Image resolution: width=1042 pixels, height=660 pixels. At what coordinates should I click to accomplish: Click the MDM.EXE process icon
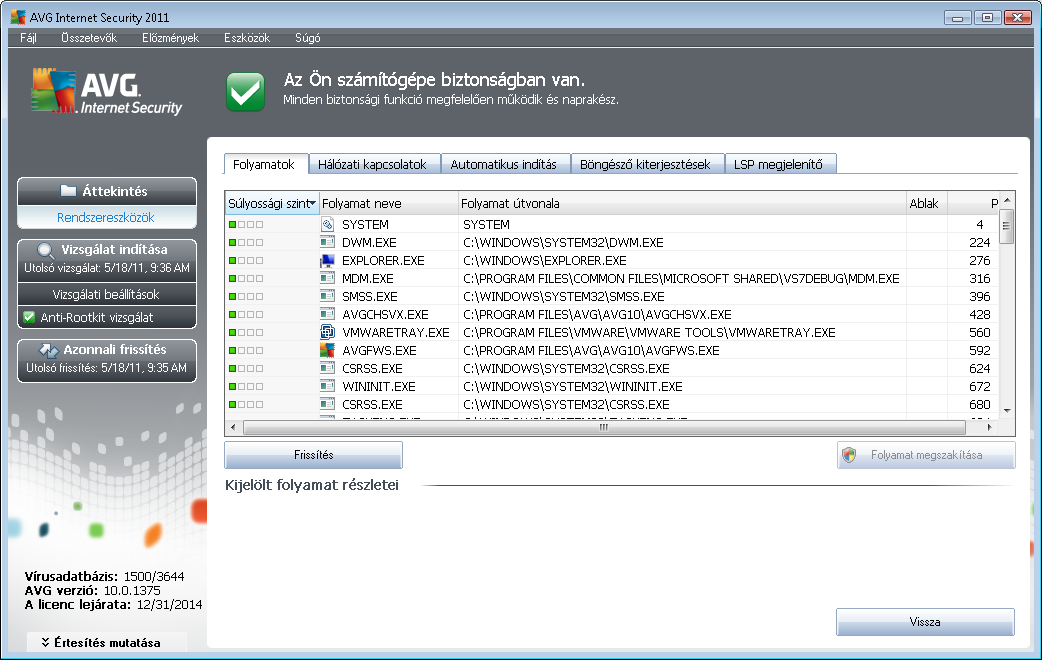[x=327, y=278]
